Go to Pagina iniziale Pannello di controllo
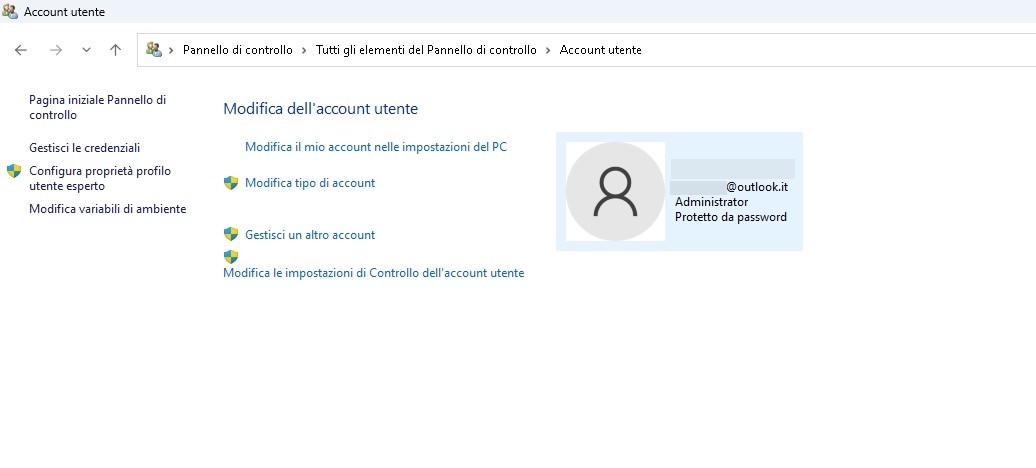This screenshot has height=468, width=1036. pos(97,107)
